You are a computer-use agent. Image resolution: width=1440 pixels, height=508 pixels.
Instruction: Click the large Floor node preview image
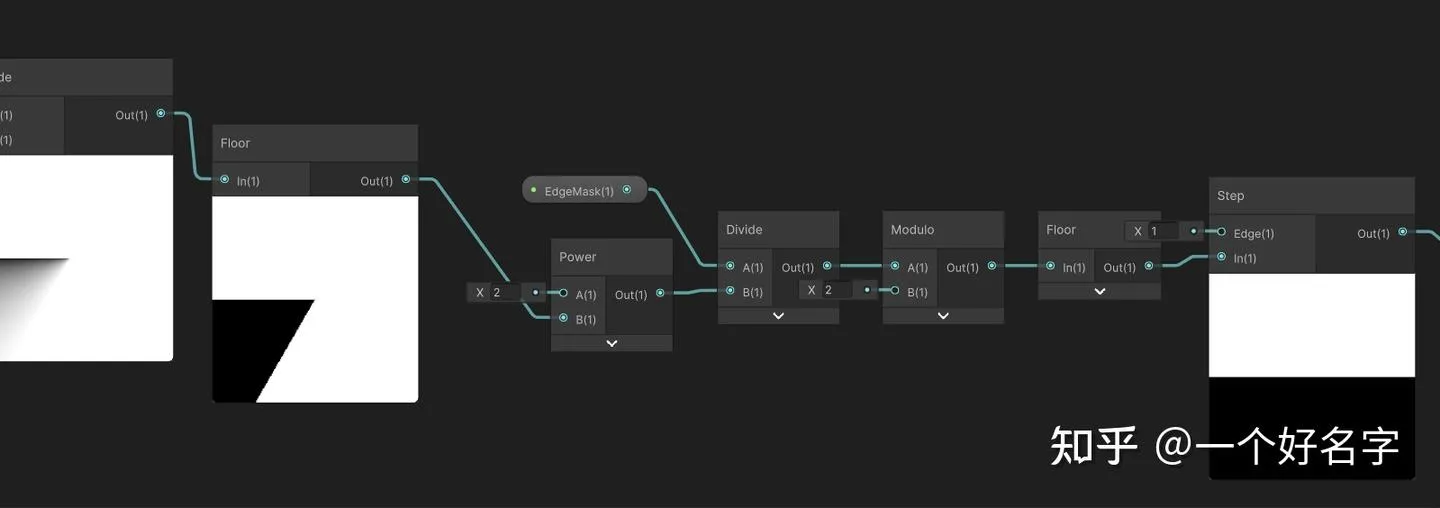point(315,299)
